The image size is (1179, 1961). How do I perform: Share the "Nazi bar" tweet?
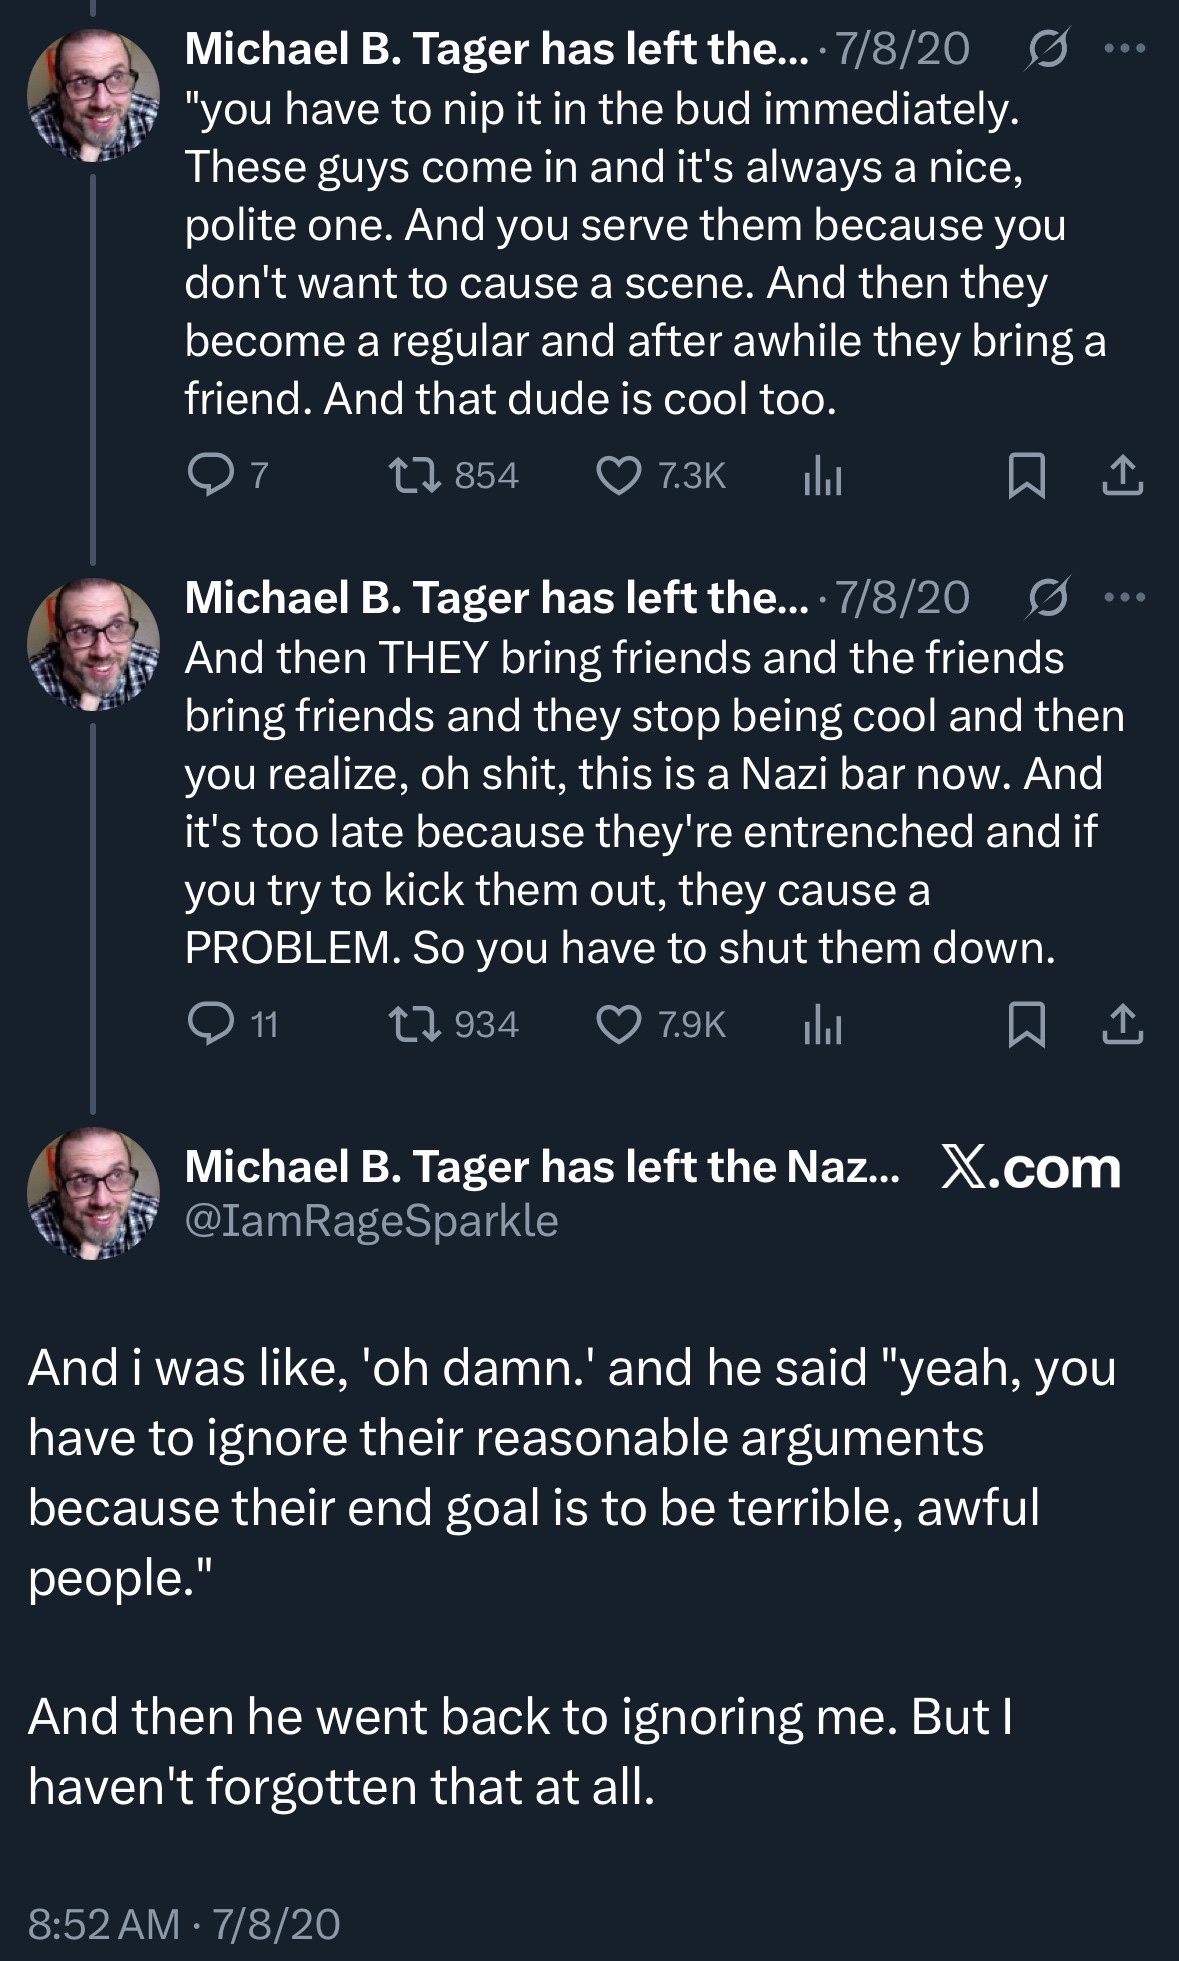point(1122,1024)
